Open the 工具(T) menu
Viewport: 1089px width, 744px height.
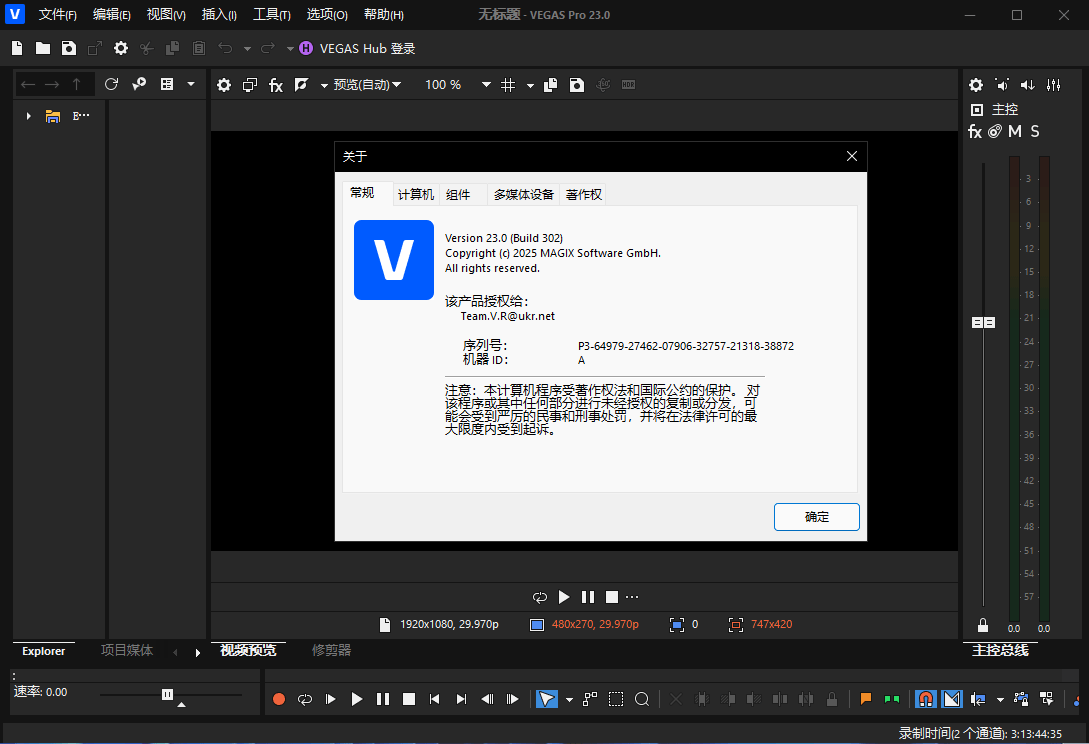pos(272,15)
